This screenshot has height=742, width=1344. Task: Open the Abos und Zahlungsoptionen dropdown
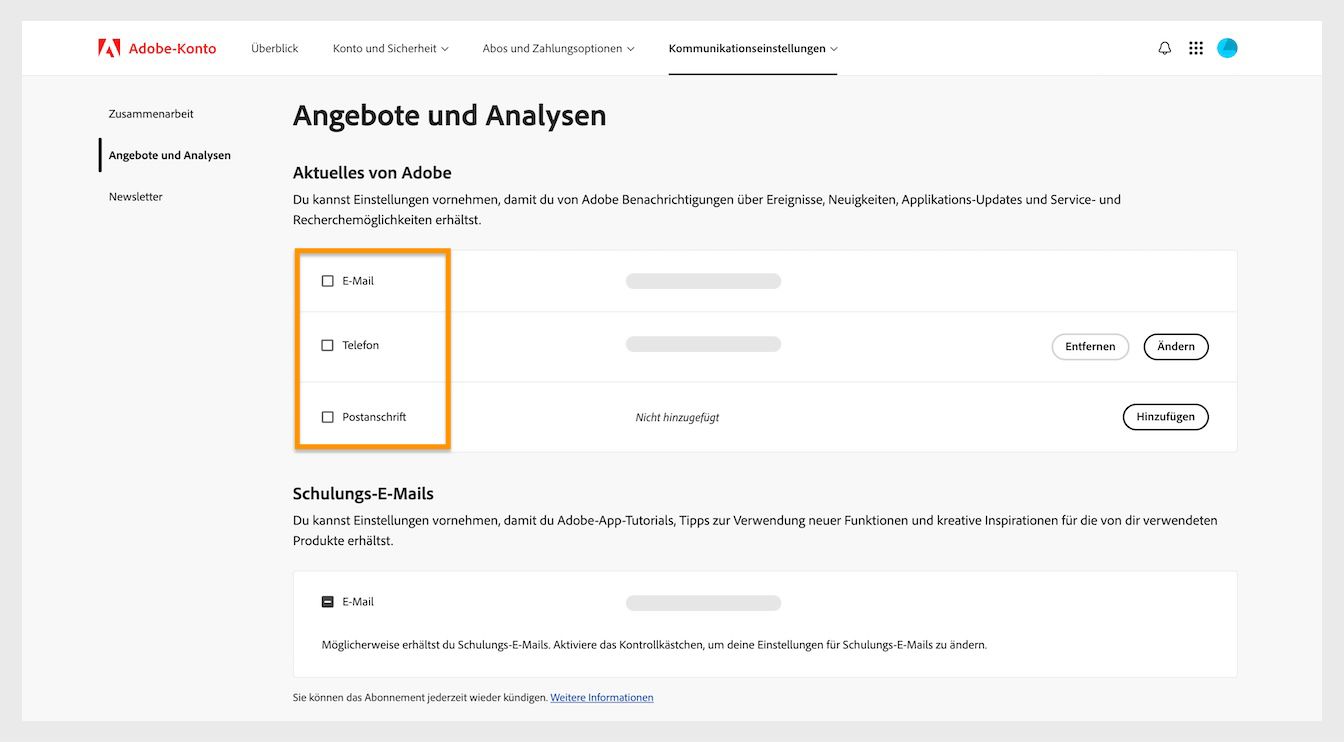[x=557, y=47]
